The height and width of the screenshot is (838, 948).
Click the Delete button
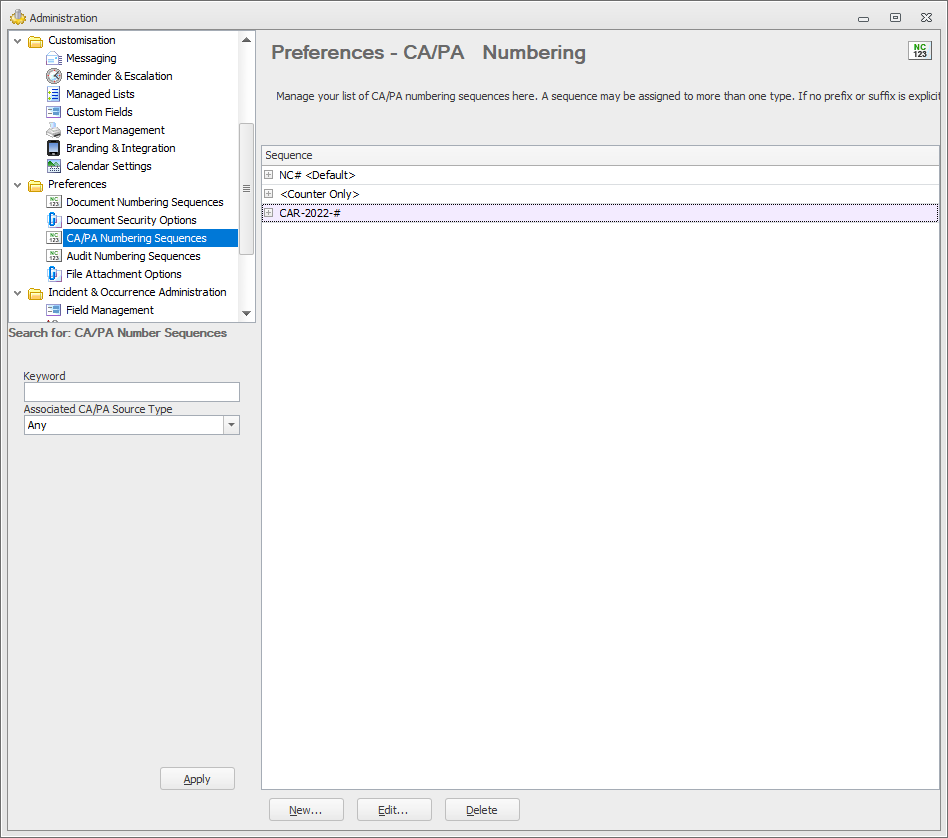click(x=482, y=810)
